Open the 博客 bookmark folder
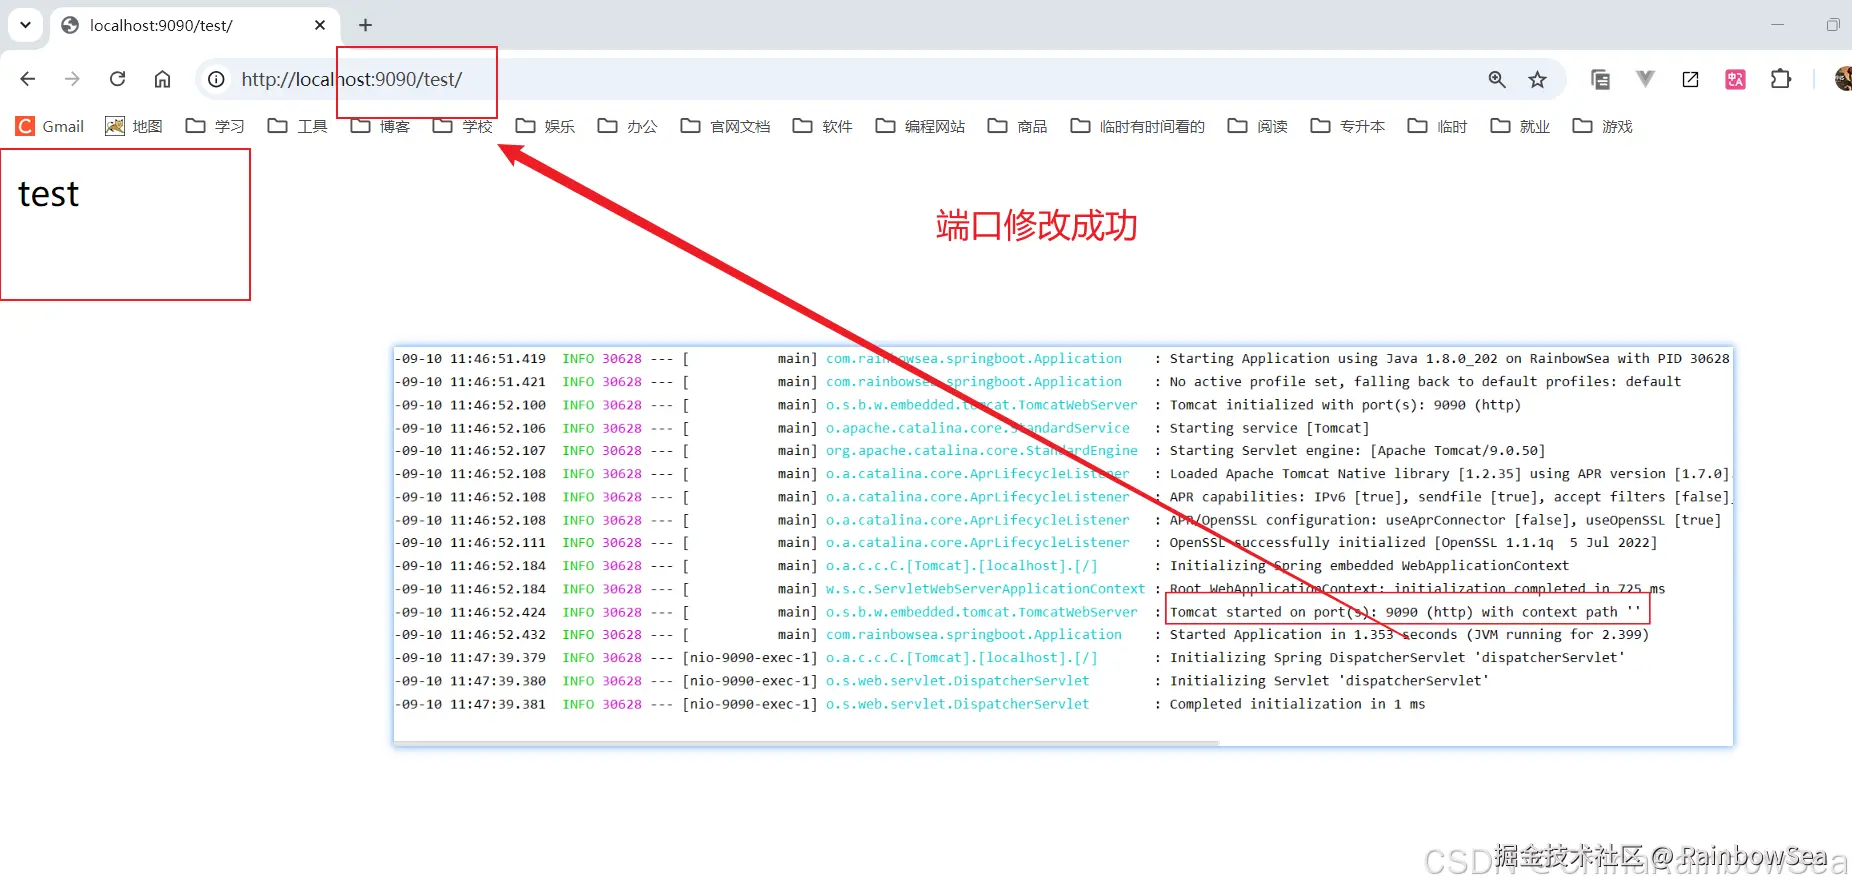Screen dimensions: 1852x894 pos(380,126)
